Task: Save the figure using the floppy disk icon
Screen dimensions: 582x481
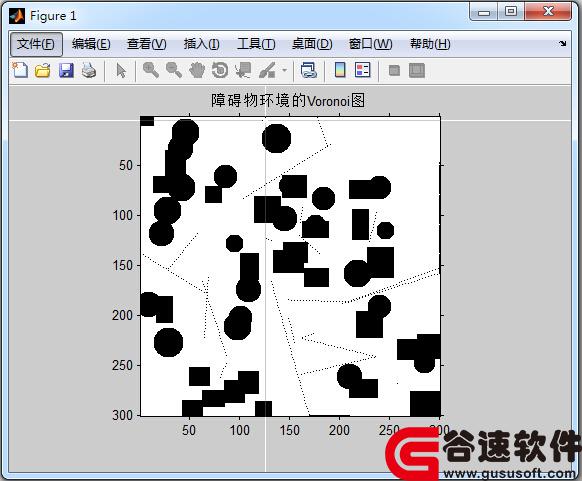Action: 66,70
